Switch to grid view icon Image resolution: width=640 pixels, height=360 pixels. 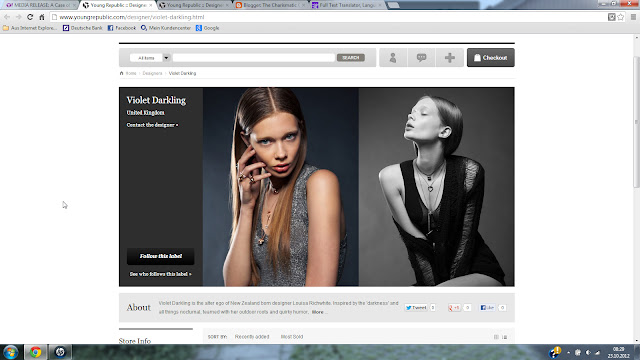coord(496,337)
